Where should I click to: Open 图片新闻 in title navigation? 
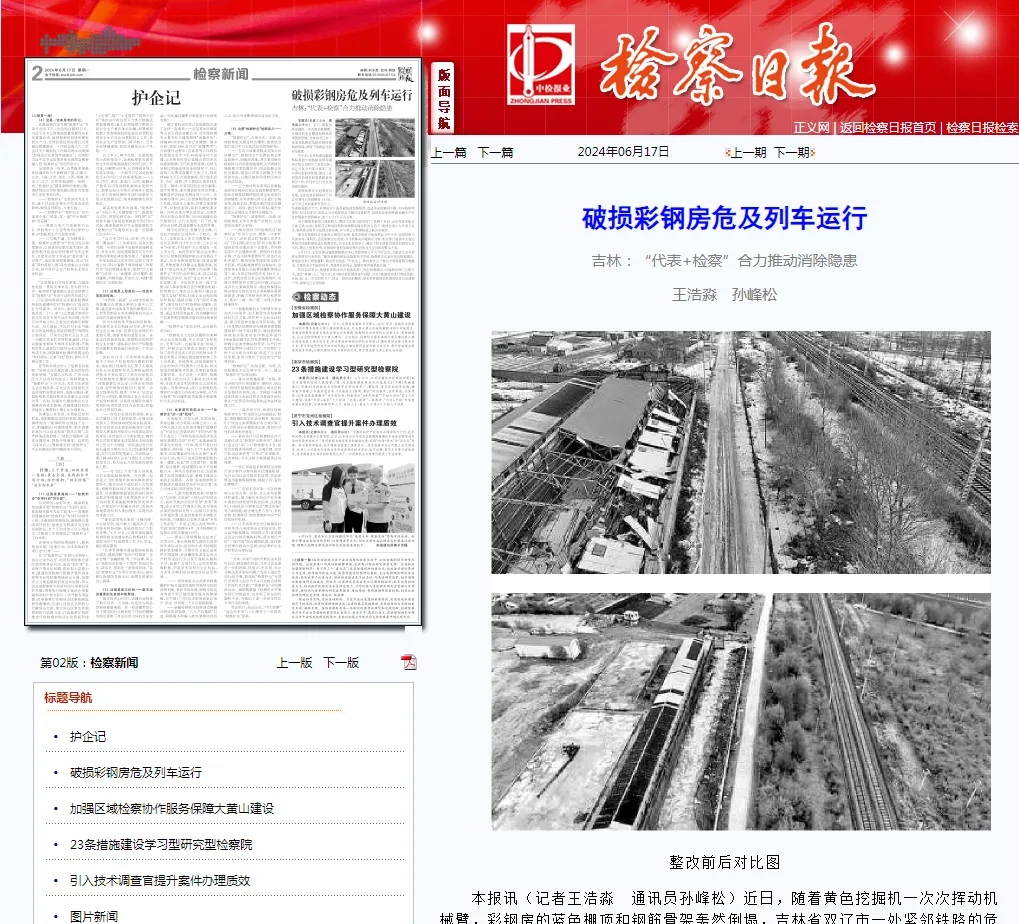click(94, 916)
